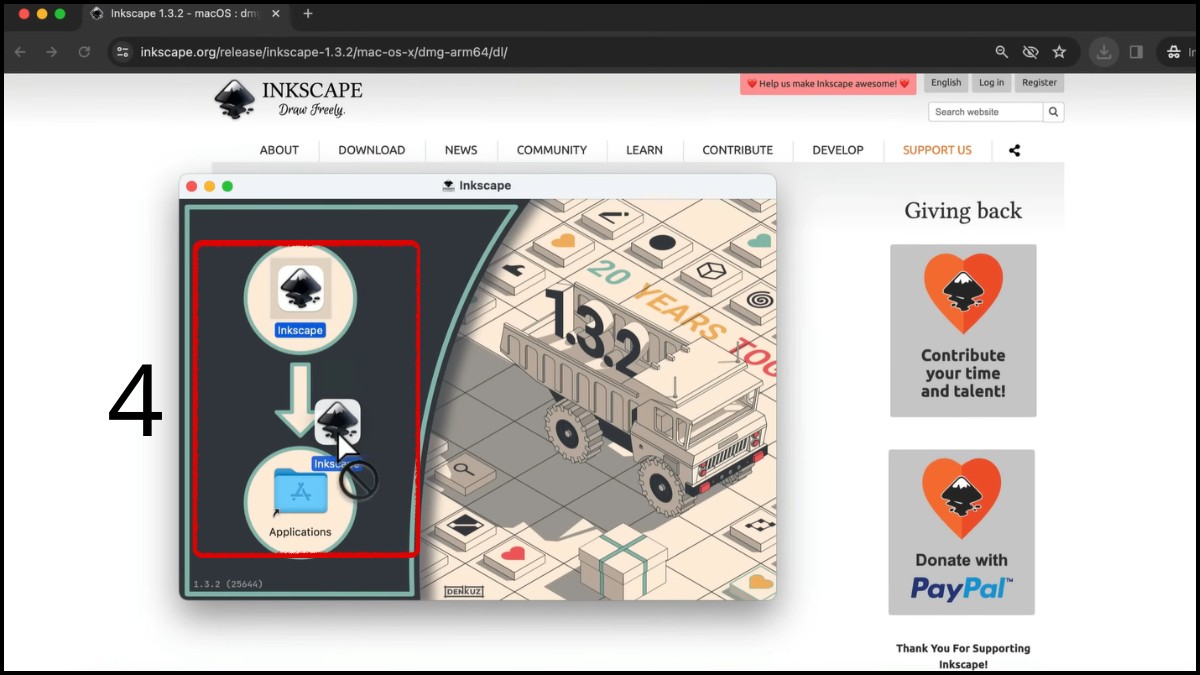Click the search magnifier button beside the search field
This screenshot has width=1200, height=675.
[x=1054, y=112]
